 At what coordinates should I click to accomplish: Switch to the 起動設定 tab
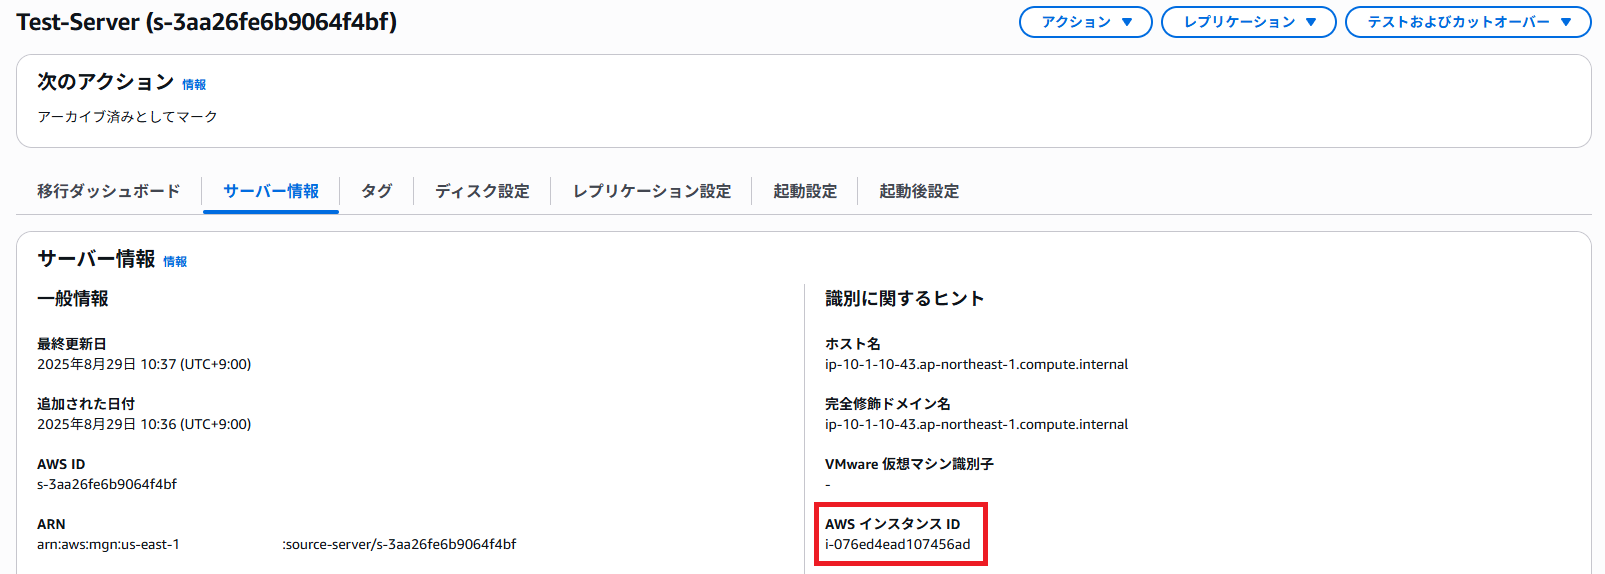pyautogui.click(x=805, y=191)
